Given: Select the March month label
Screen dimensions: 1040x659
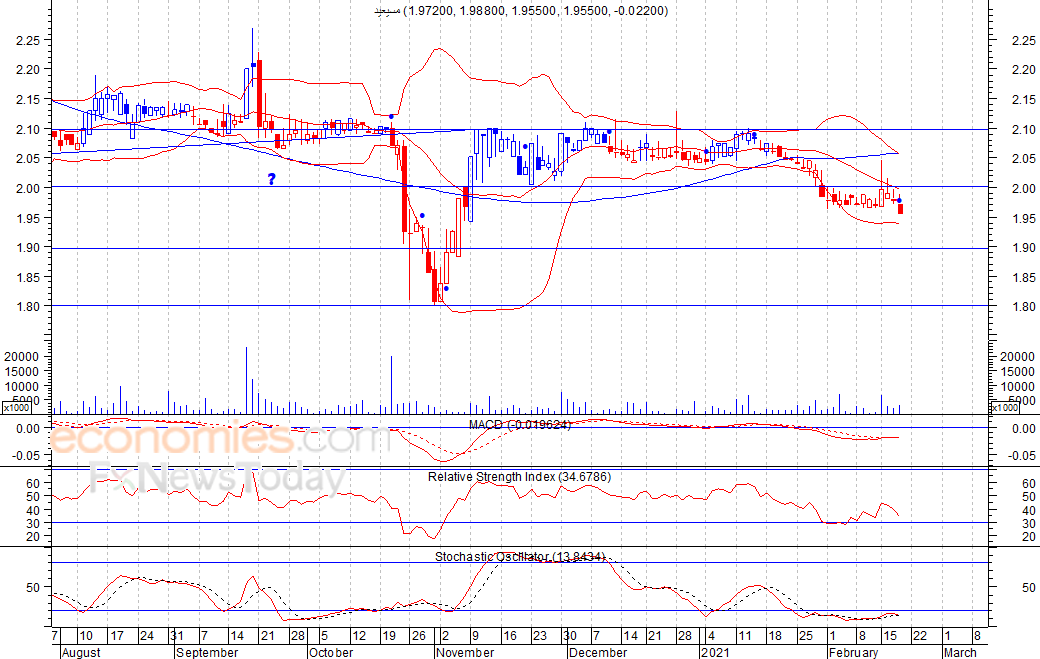Looking at the screenshot, I should (x=960, y=652).
